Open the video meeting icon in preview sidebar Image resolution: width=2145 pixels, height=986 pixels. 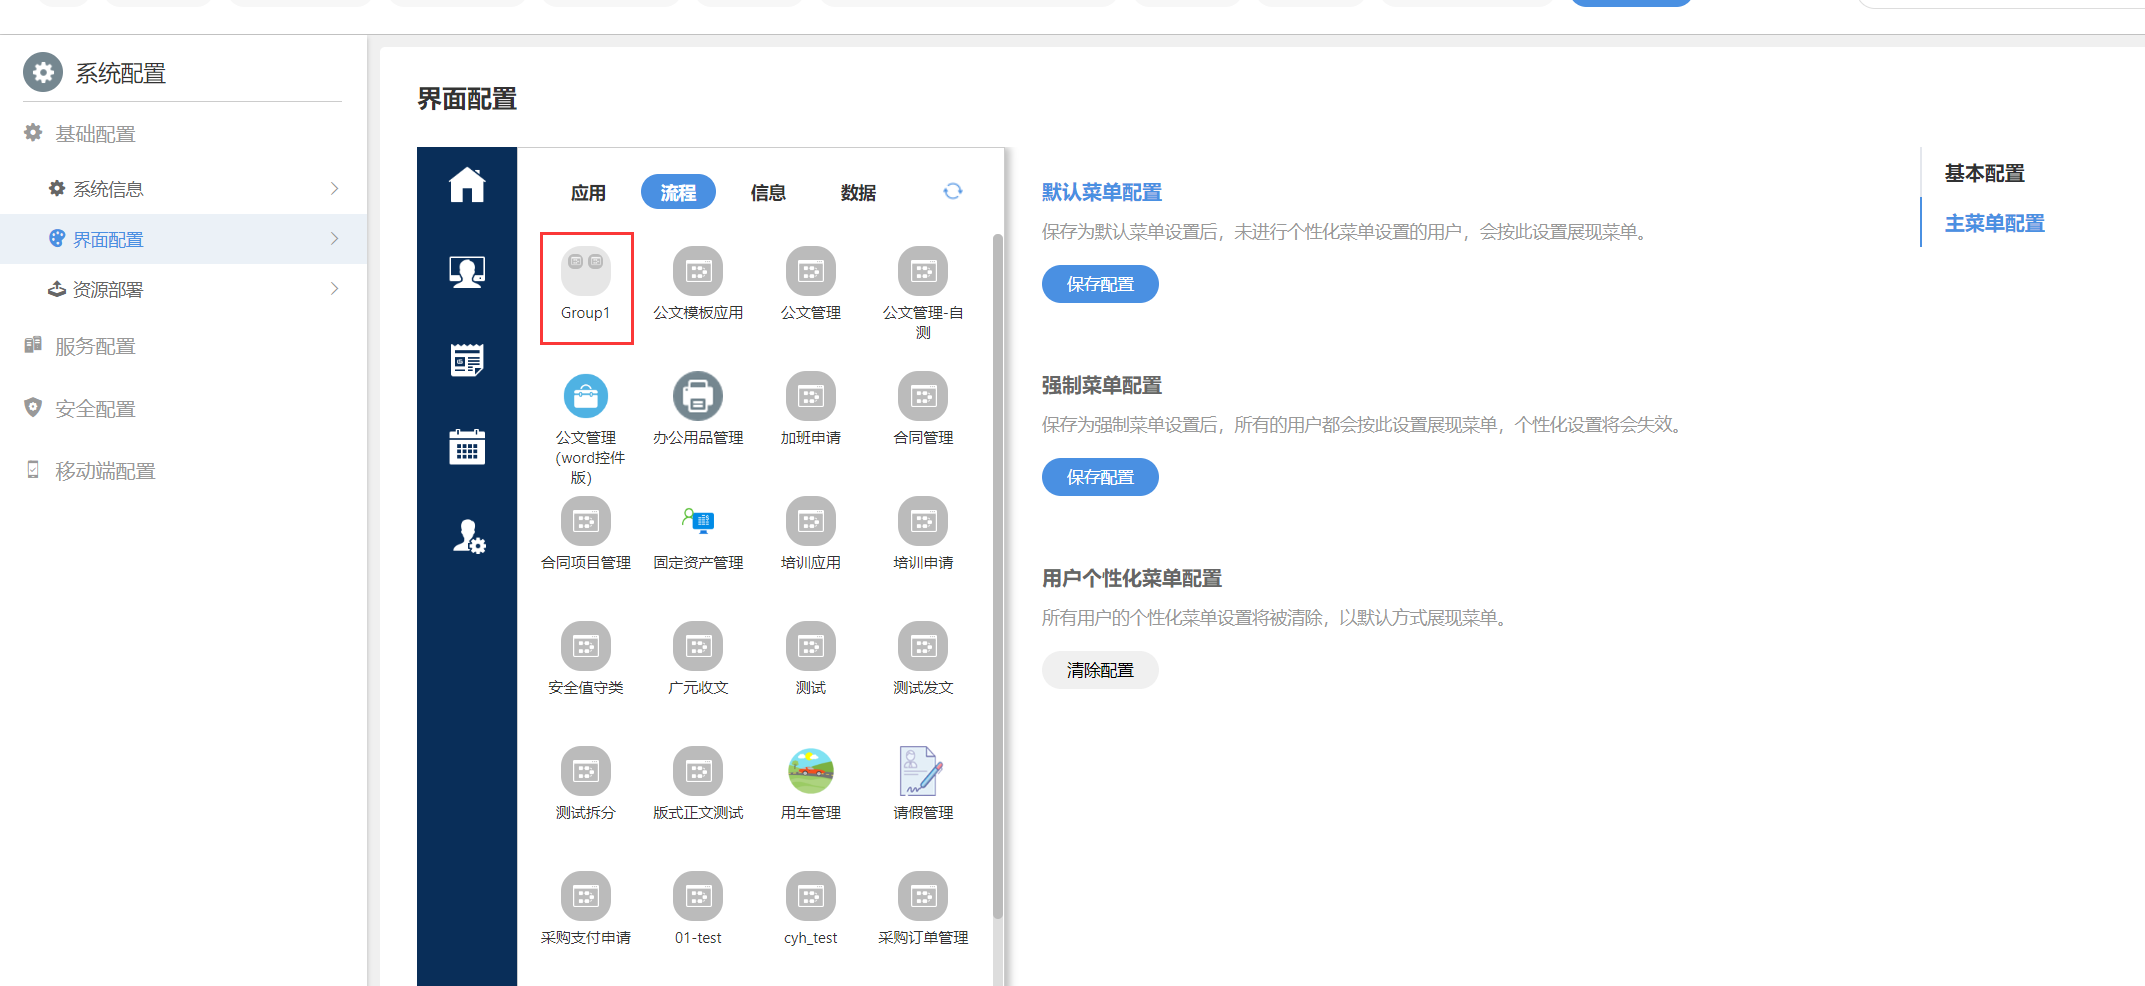467,271
